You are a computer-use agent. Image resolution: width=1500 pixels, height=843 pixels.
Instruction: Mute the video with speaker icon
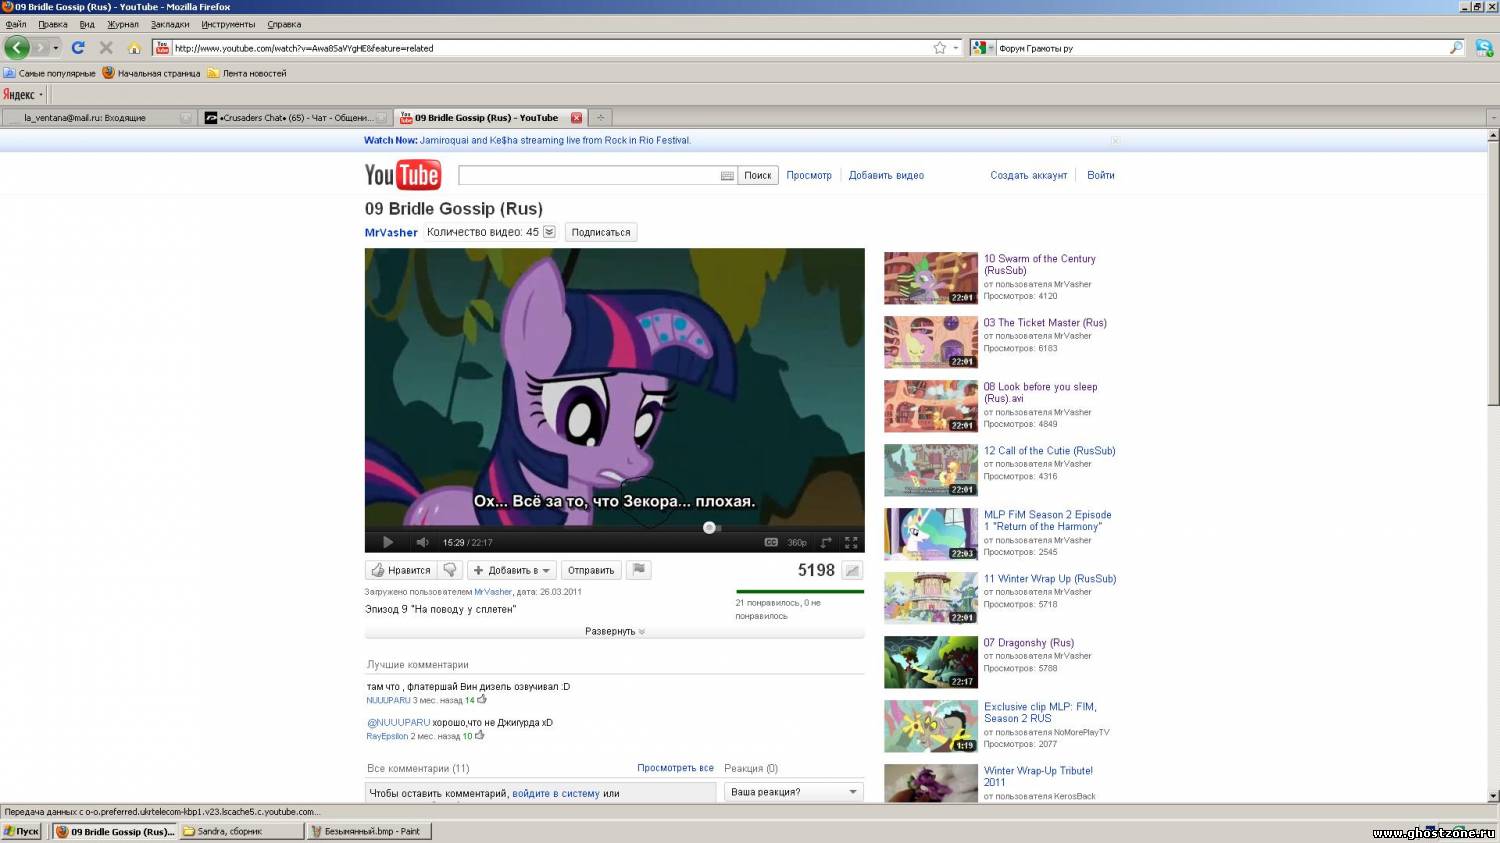coord(422,542)
